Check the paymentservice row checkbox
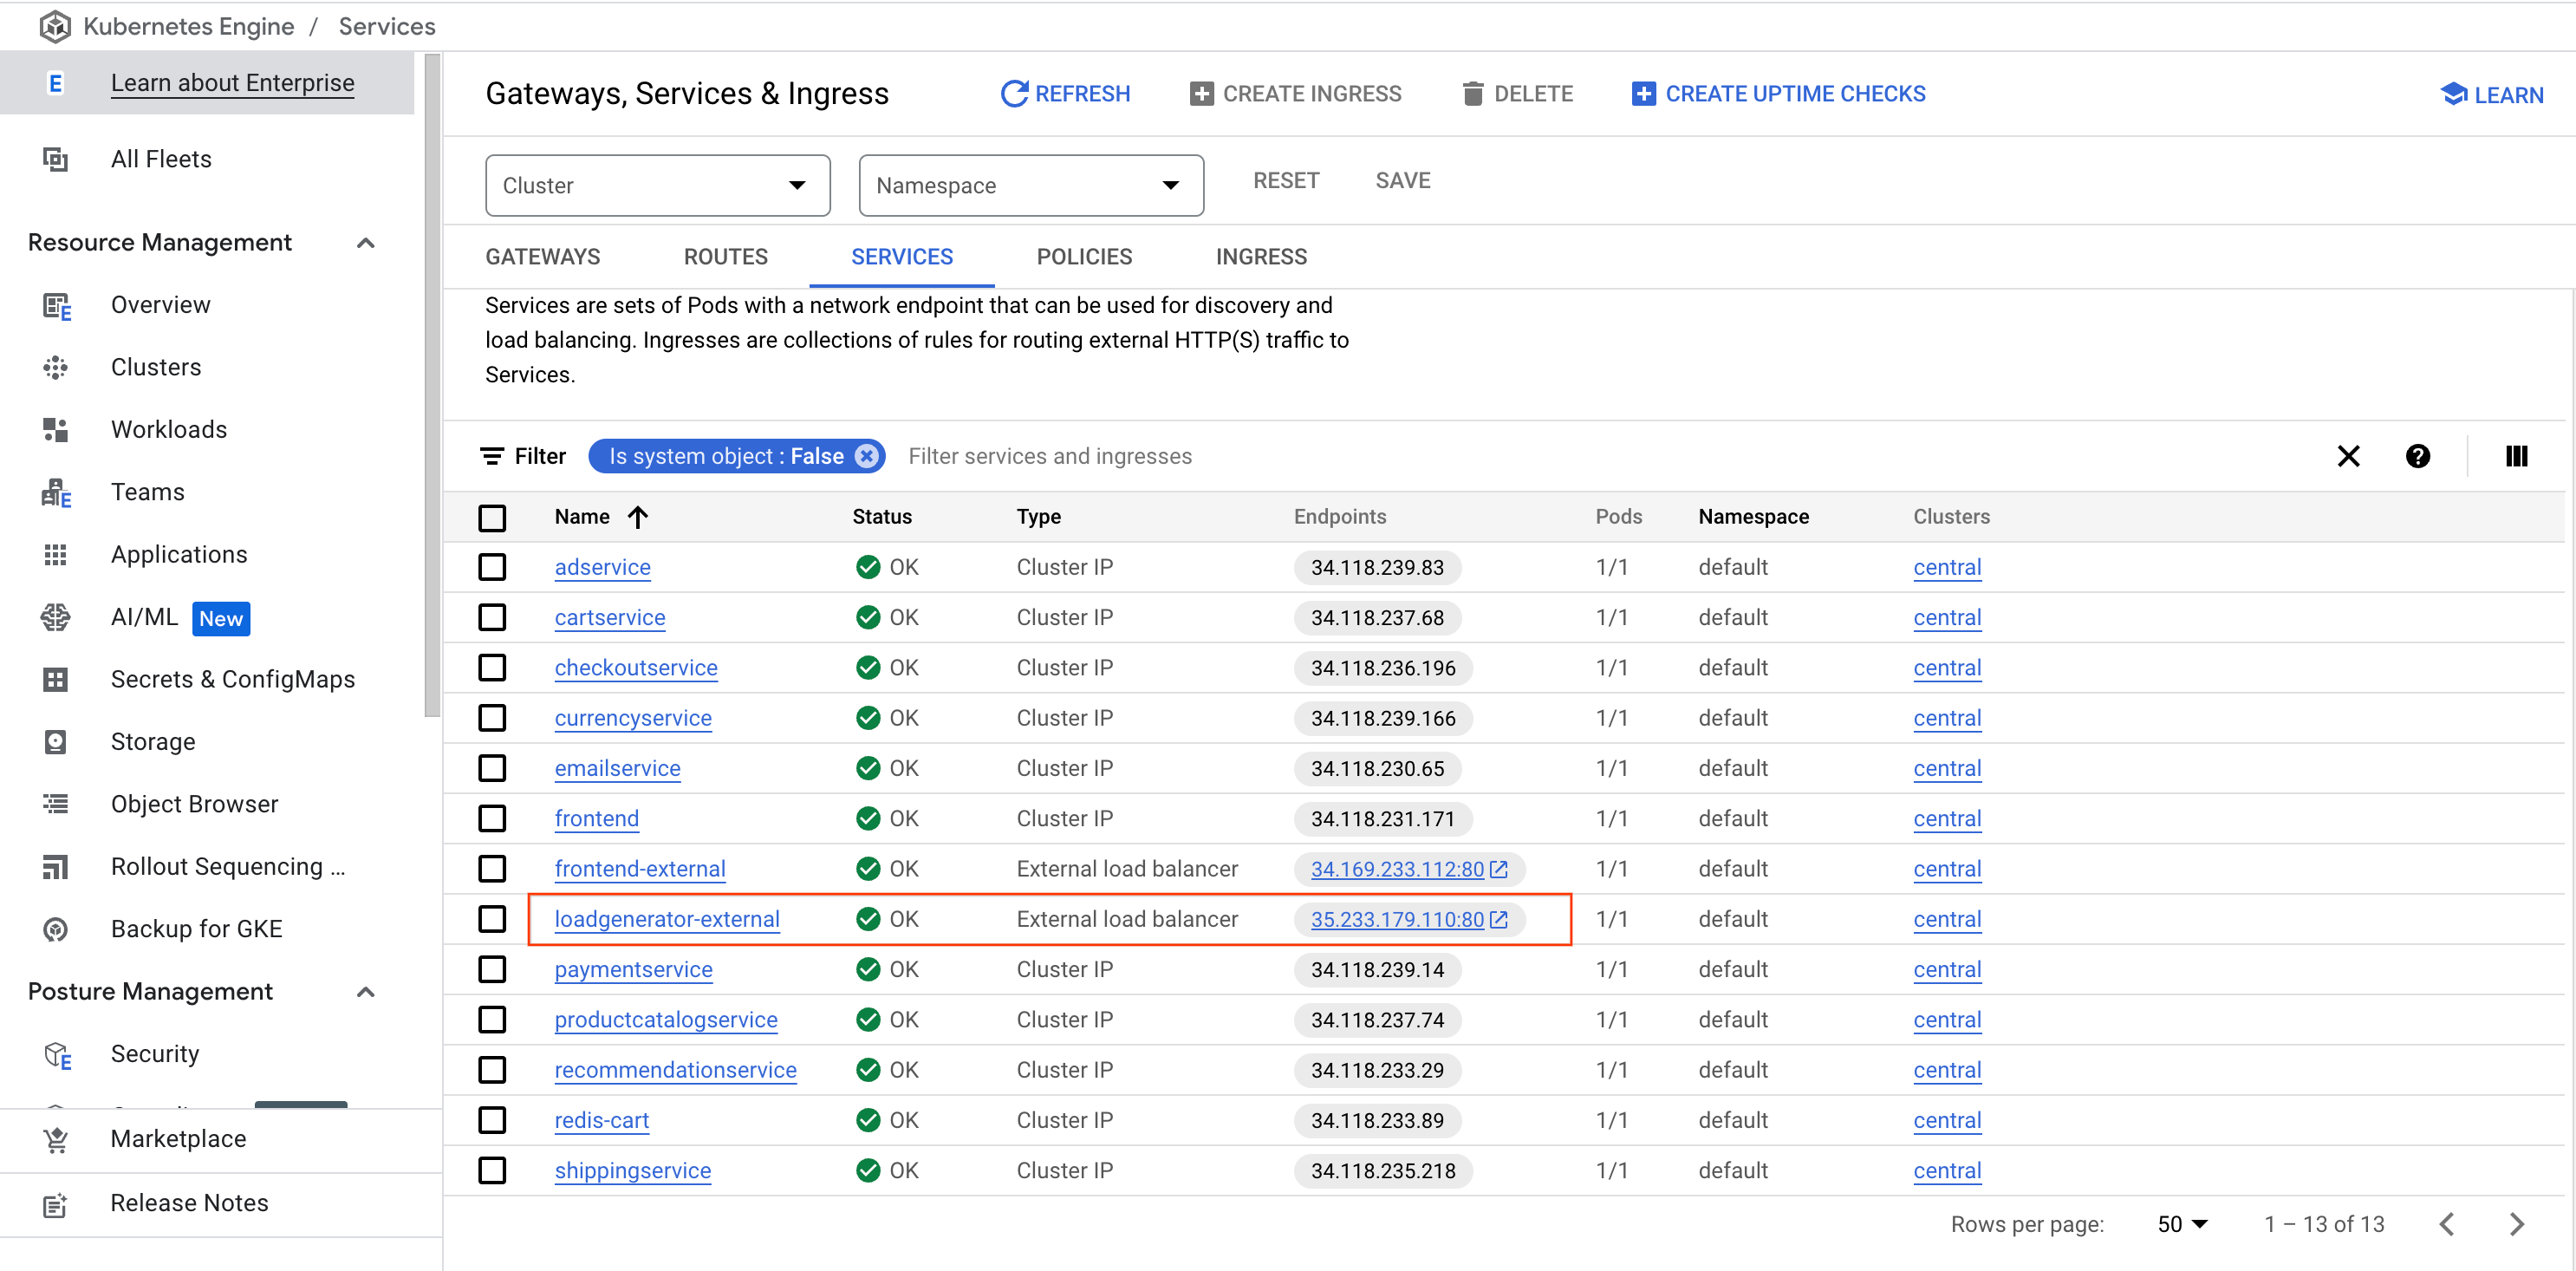 (492, 969)
